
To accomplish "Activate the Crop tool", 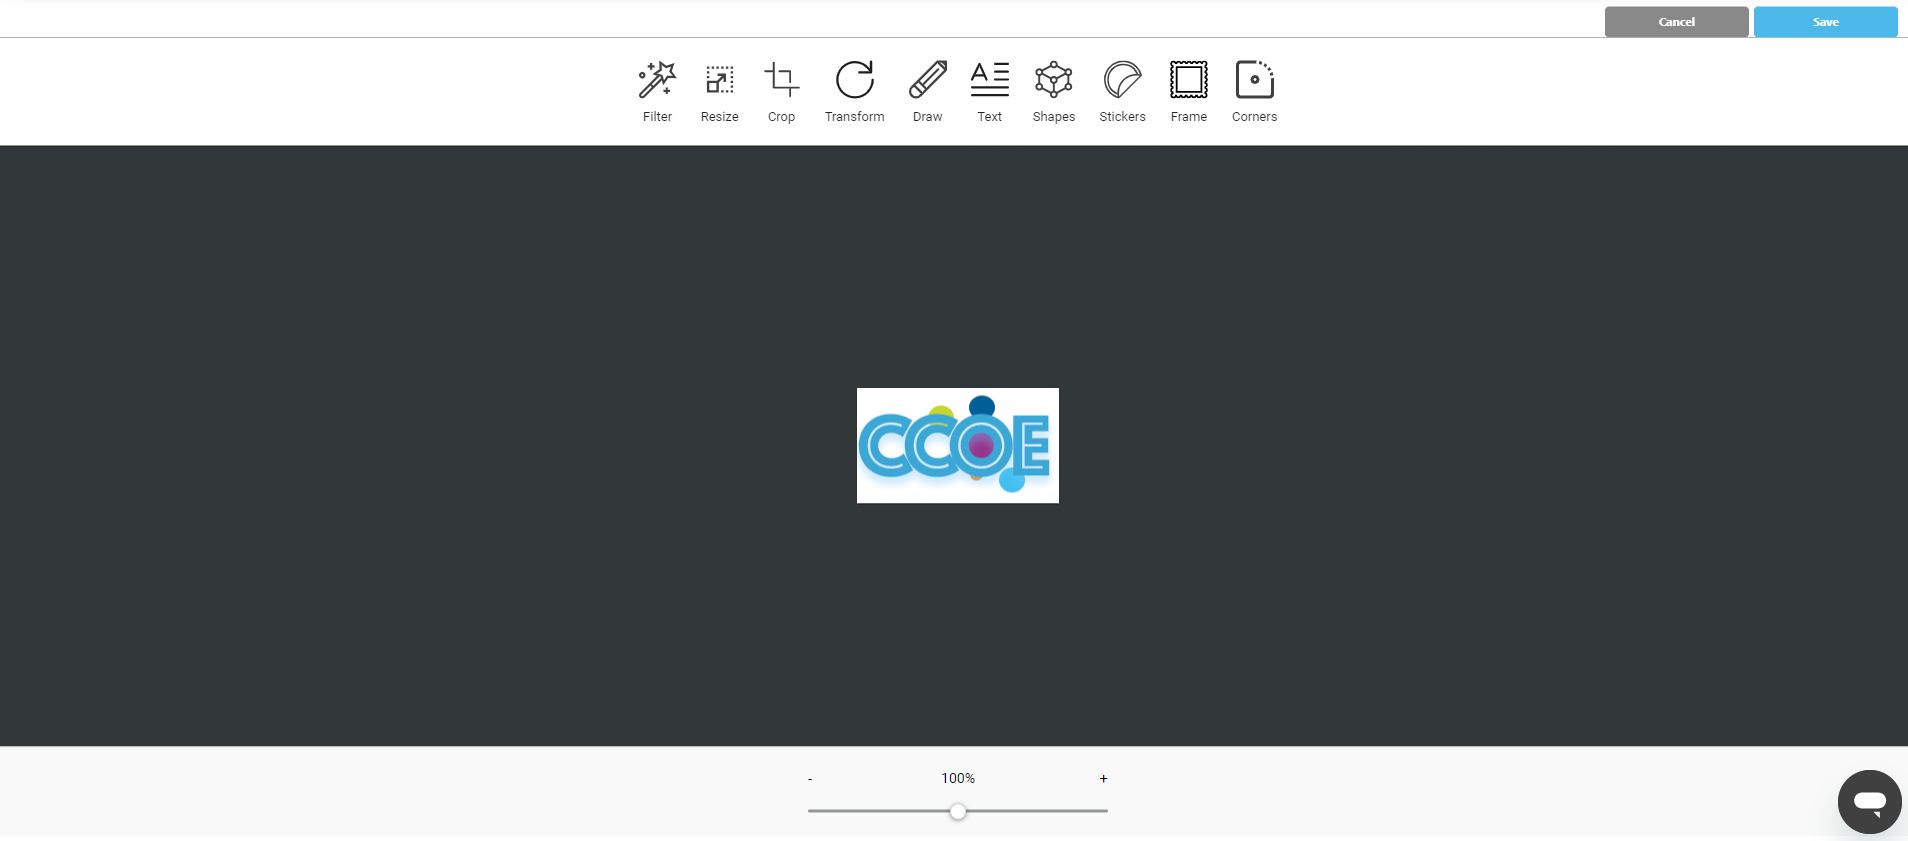I will pyautogui.click(x=781, y=91).
